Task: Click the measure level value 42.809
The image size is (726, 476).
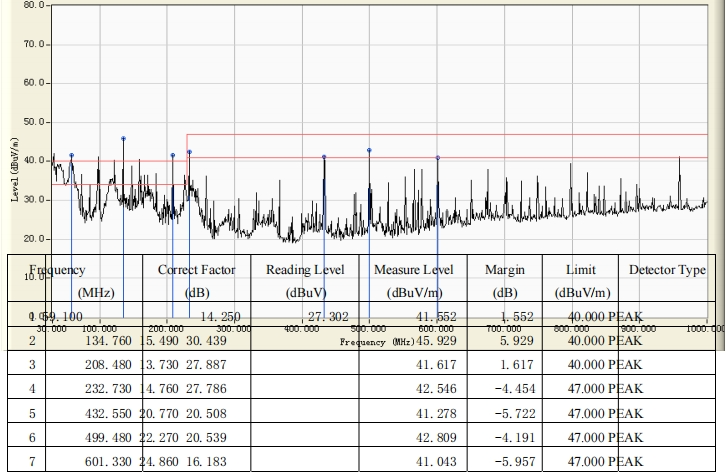Action: (x=436, y=438)
